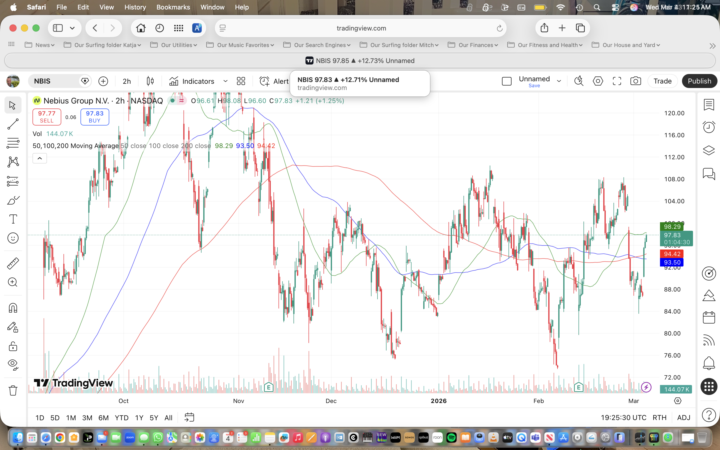Toggle the Safari sidebar
Screen dimensions: 720x450
(58, 28)
